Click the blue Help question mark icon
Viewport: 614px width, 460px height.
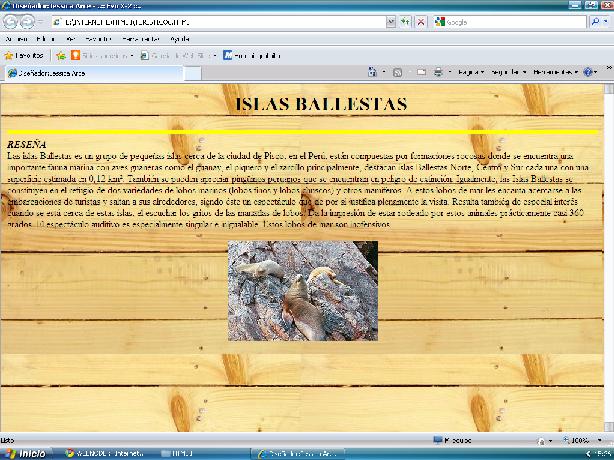pos(588,72)
